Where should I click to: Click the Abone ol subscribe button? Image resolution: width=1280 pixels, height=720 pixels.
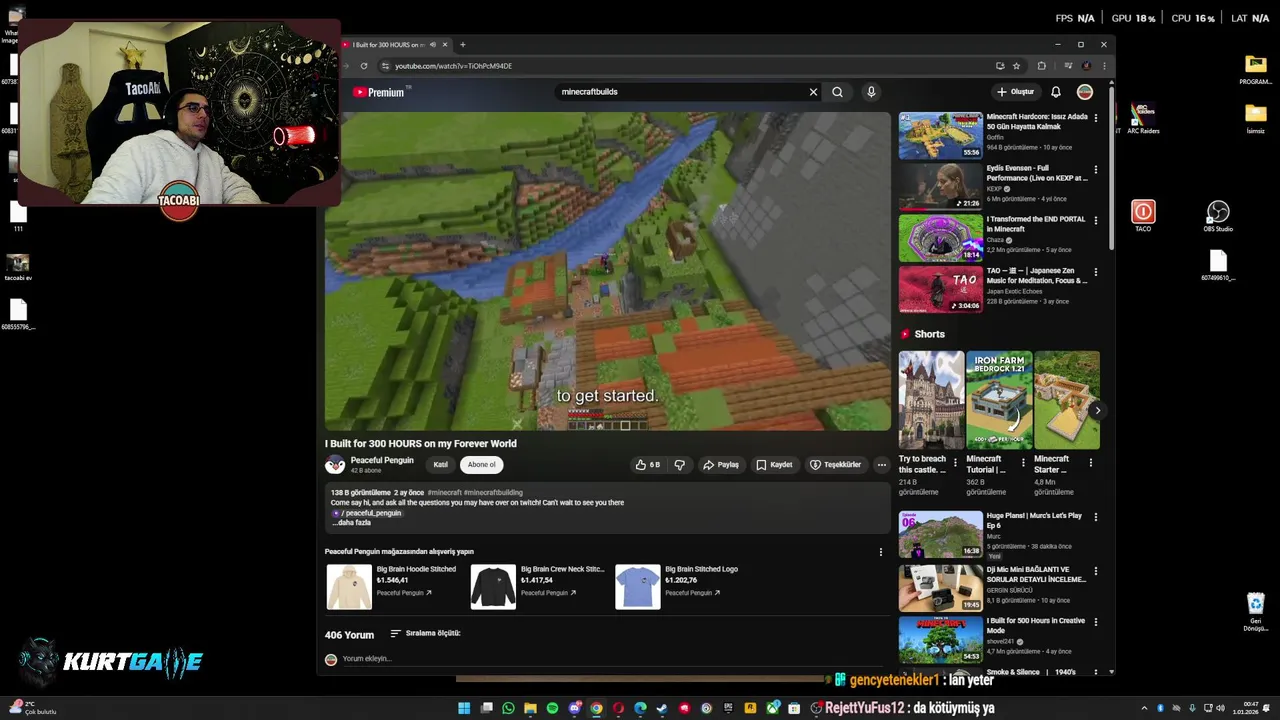pyautogui.click(x=481, y=465)
